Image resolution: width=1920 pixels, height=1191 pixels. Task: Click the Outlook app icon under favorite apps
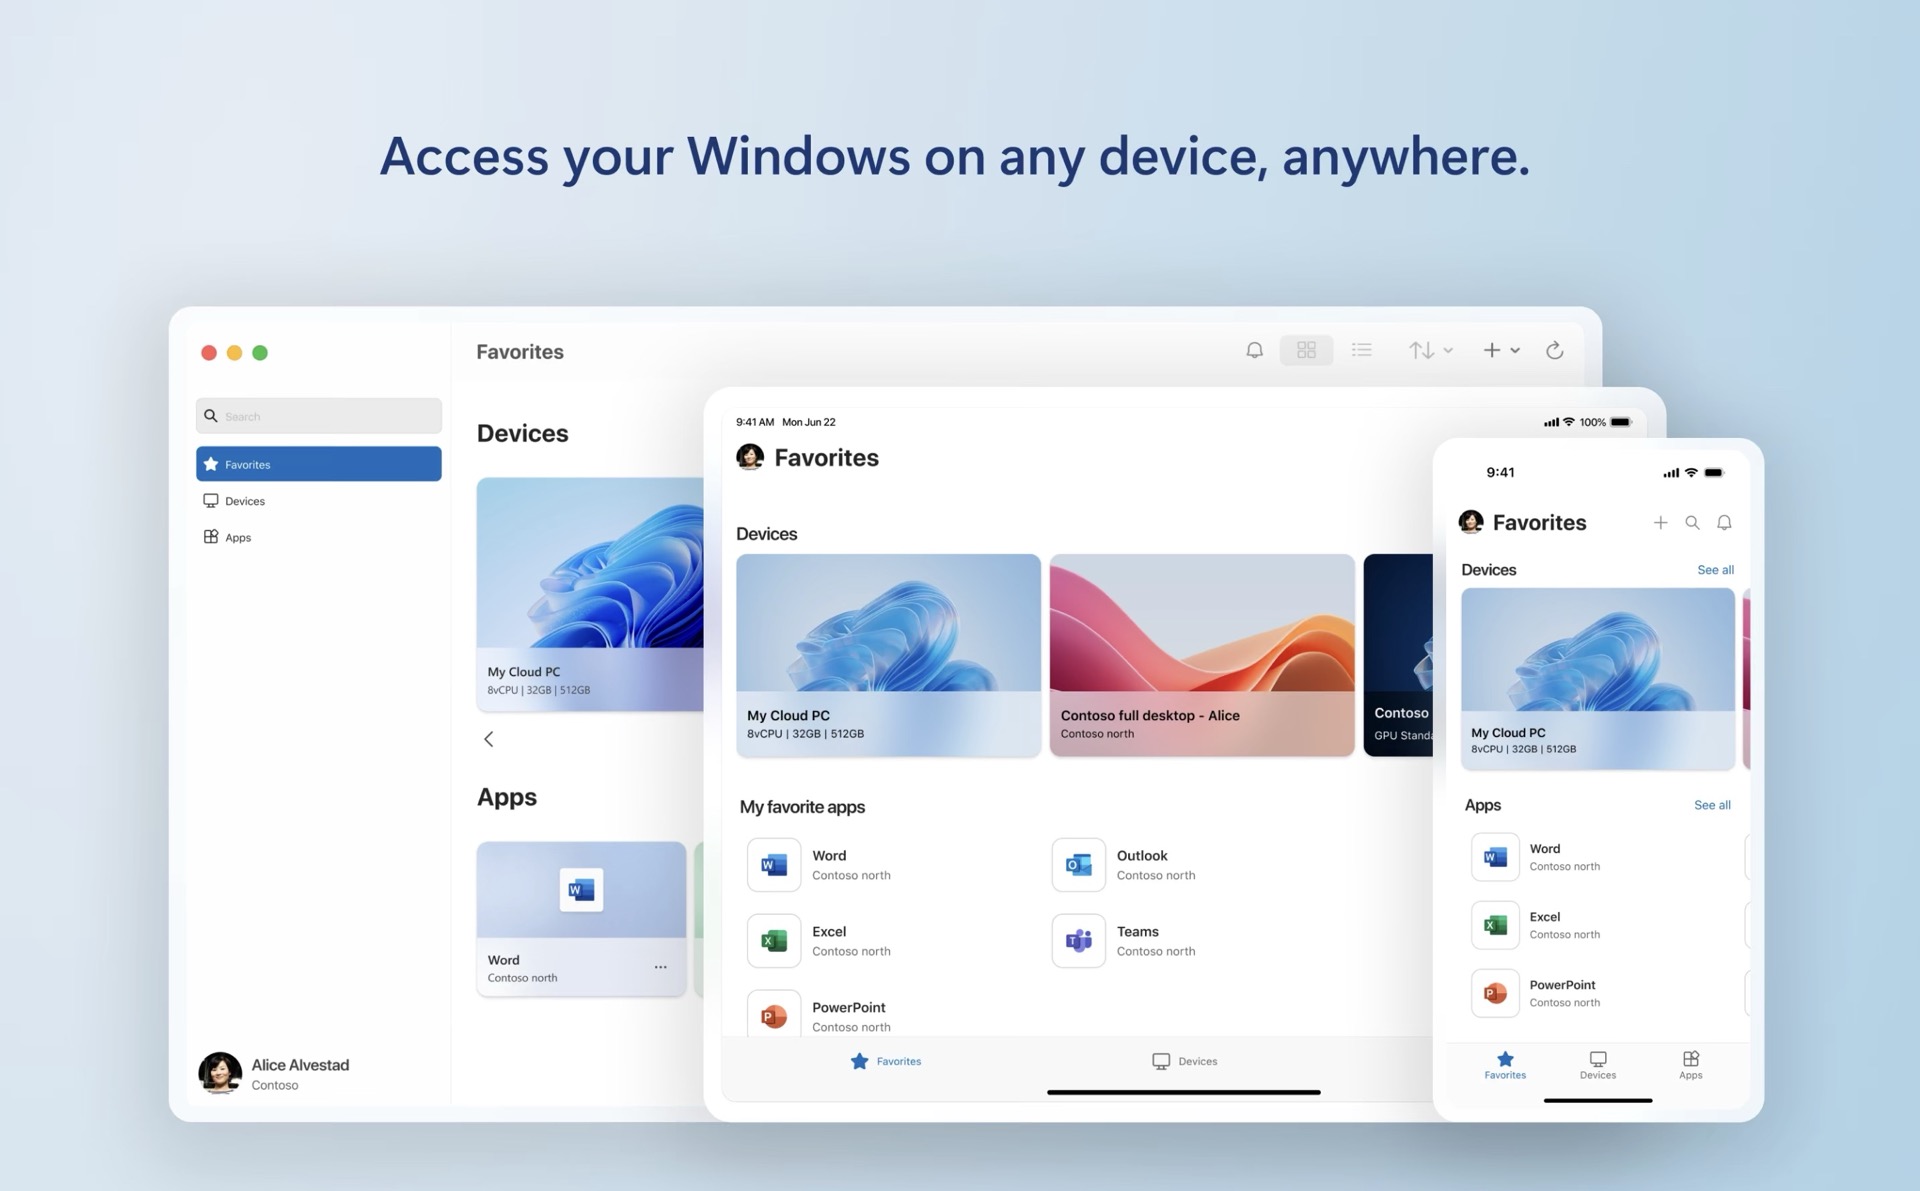(x=1079, y=863)
